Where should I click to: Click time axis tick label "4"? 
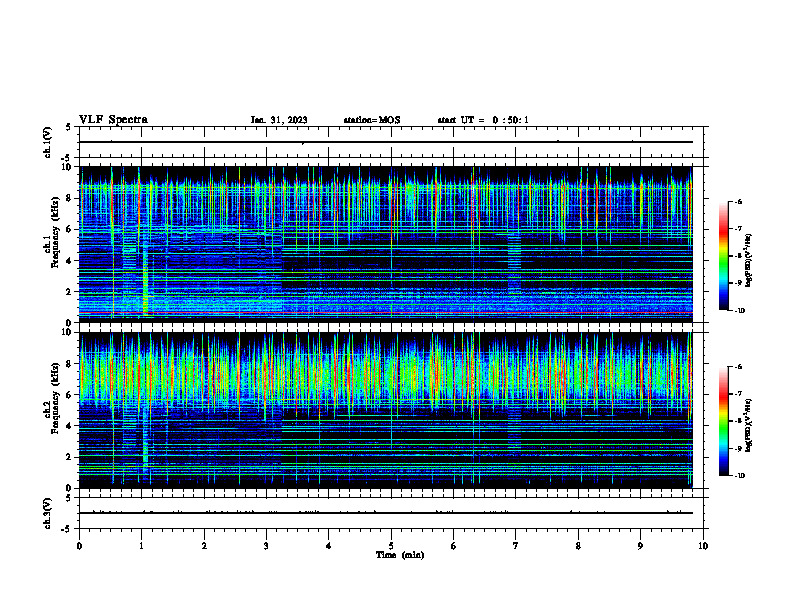[329, 546]
